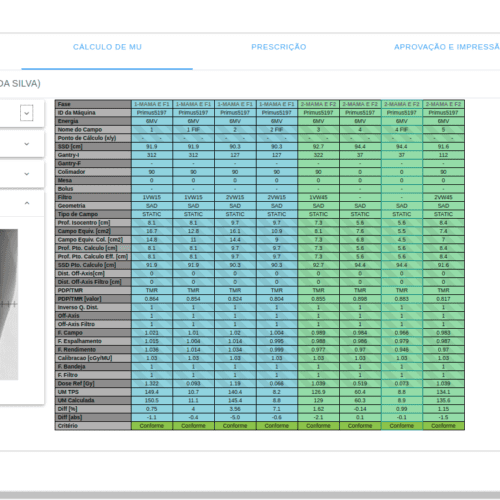Viewport: 500px width, 500px height.
Task: Click 1.322 in Dose Ref [Gy] row
Action: pos(152,384)
